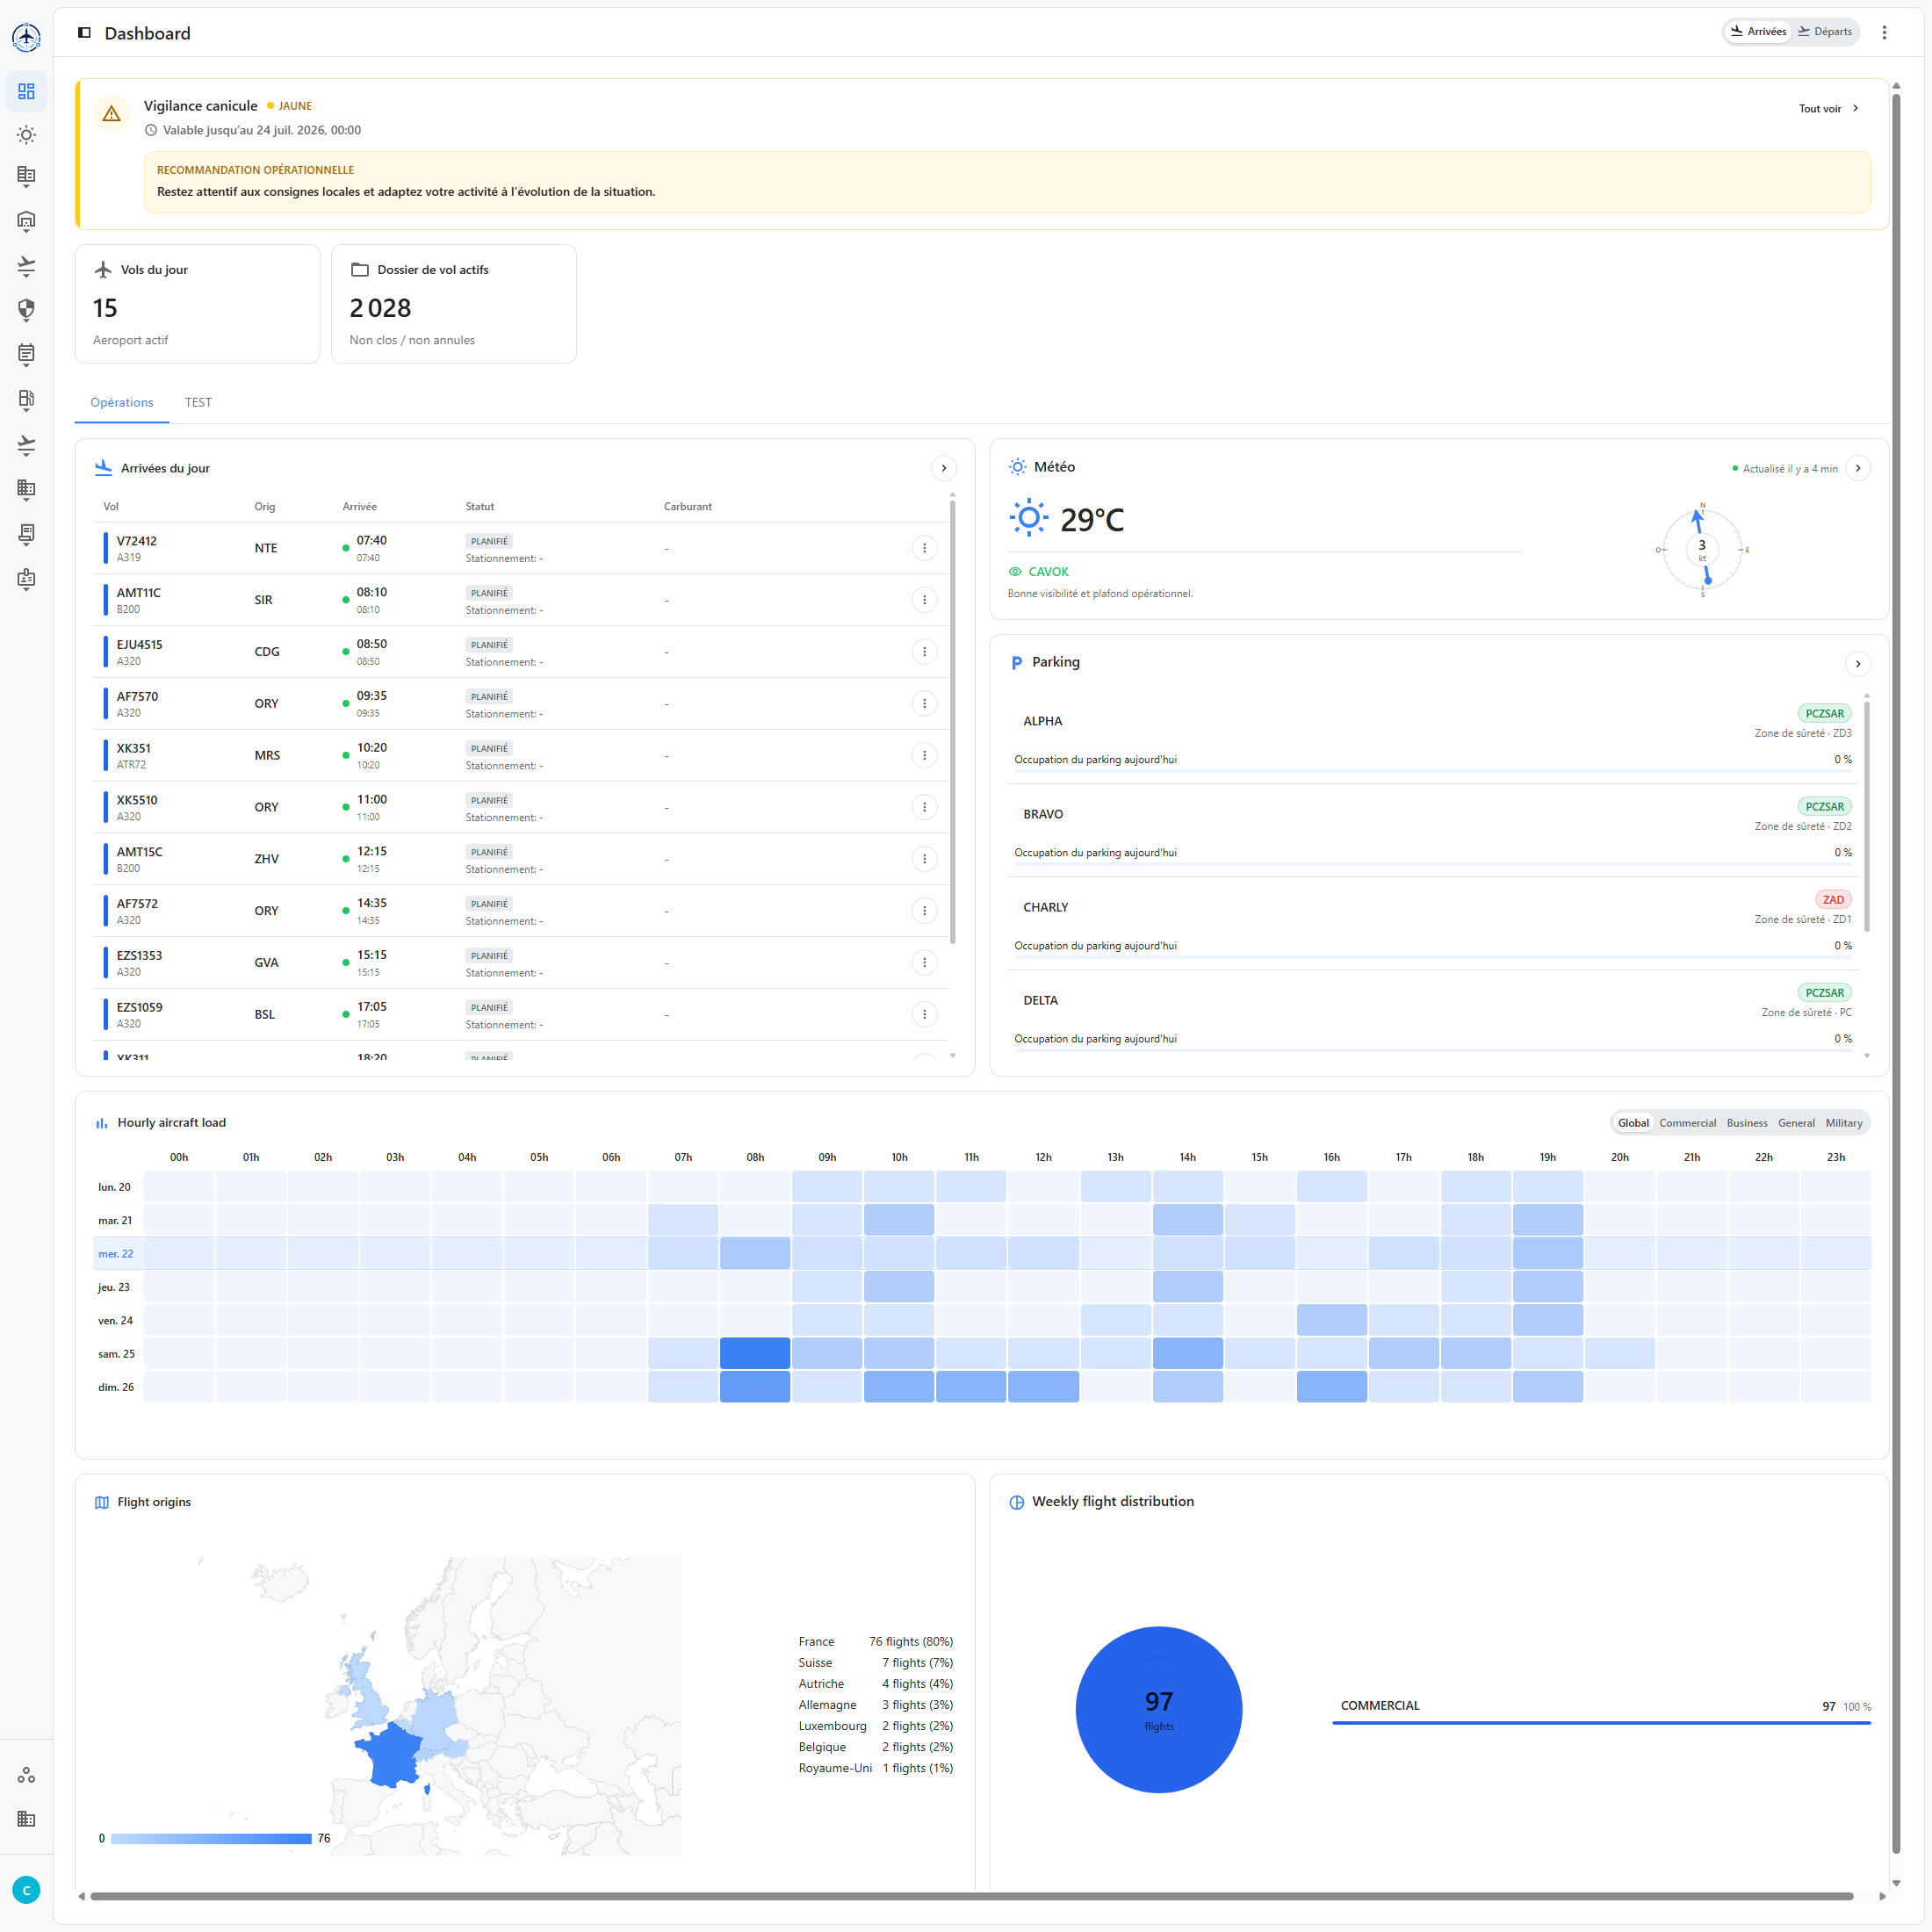This screenshot has width=1932, height=1932.
Task: Toggle the sidebar panel icon beside Dashboard title
Action: click(x=84, y=33)
